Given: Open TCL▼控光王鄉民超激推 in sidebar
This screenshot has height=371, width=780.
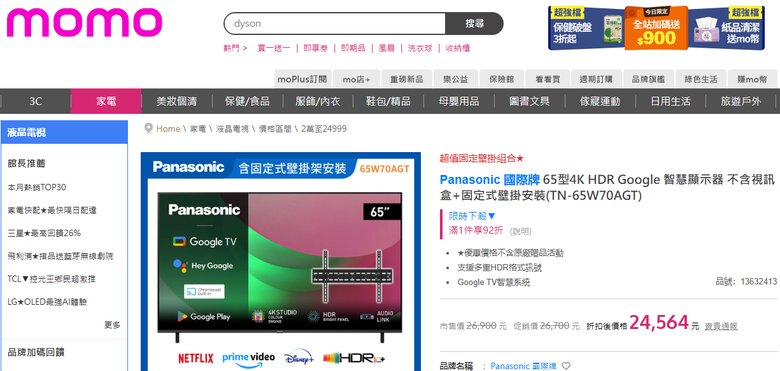Looking at the screenshot, I should tap(52, 279).
